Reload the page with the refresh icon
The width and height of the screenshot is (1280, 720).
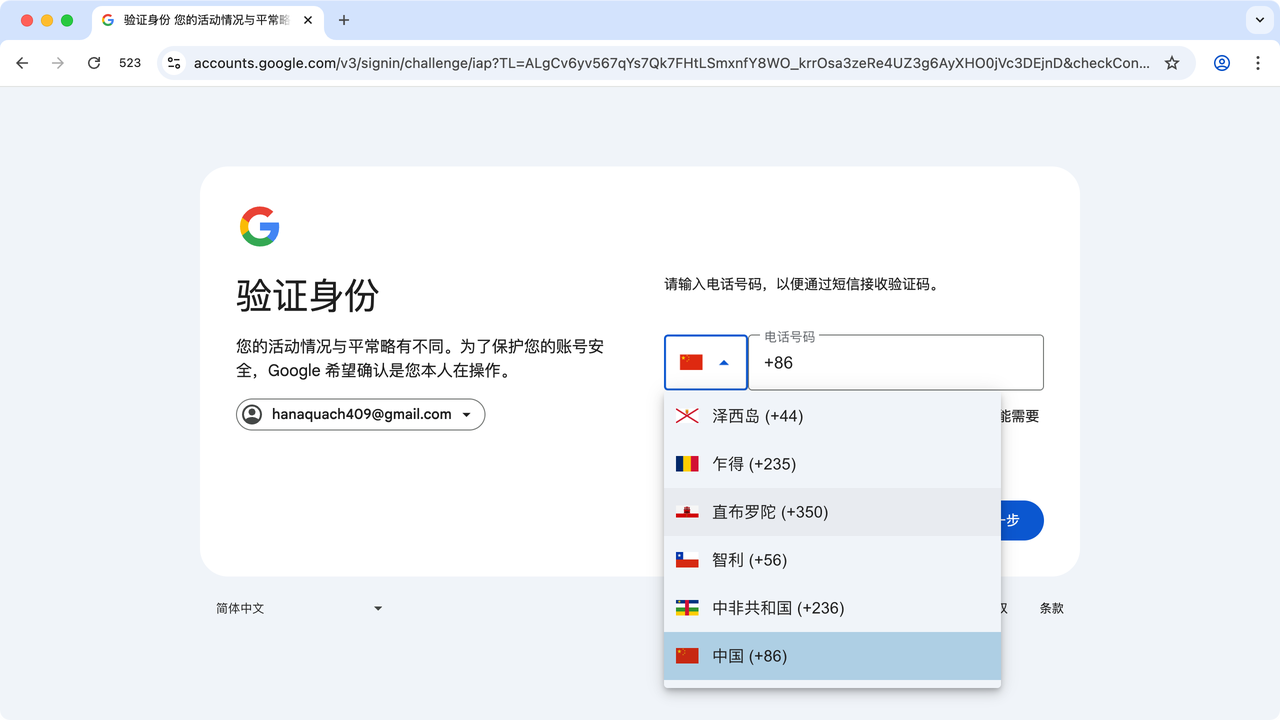pos(94,63)
